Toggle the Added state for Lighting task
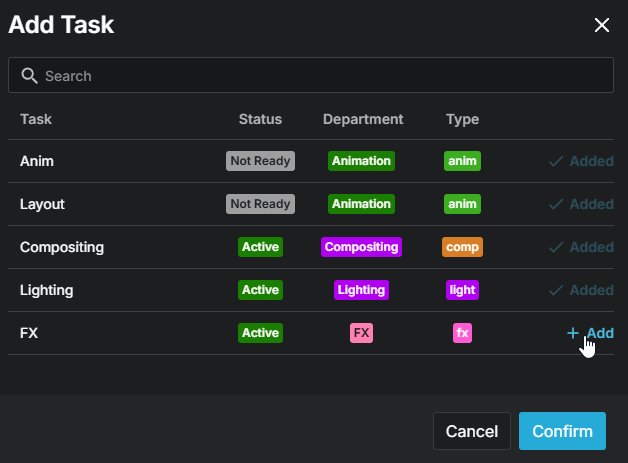Screen dimensions: 628x463 click(581, 290)
